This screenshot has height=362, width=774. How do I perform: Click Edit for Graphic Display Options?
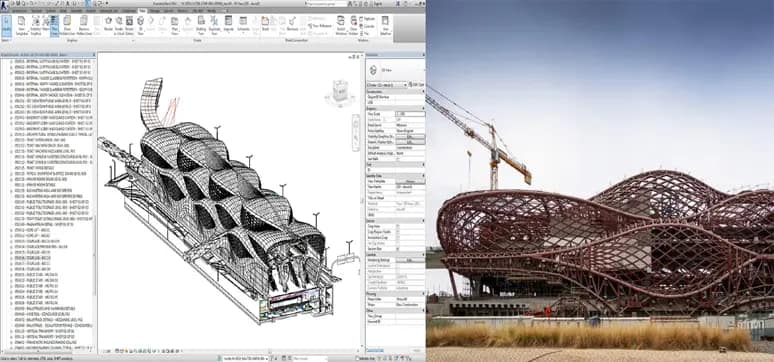(x=409, y=142)
